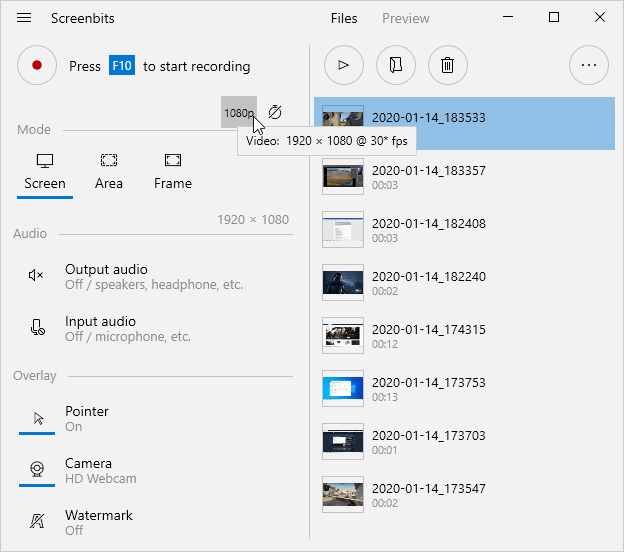Play the selected recording
The image size is (624, 552).
tap(344, 65)
